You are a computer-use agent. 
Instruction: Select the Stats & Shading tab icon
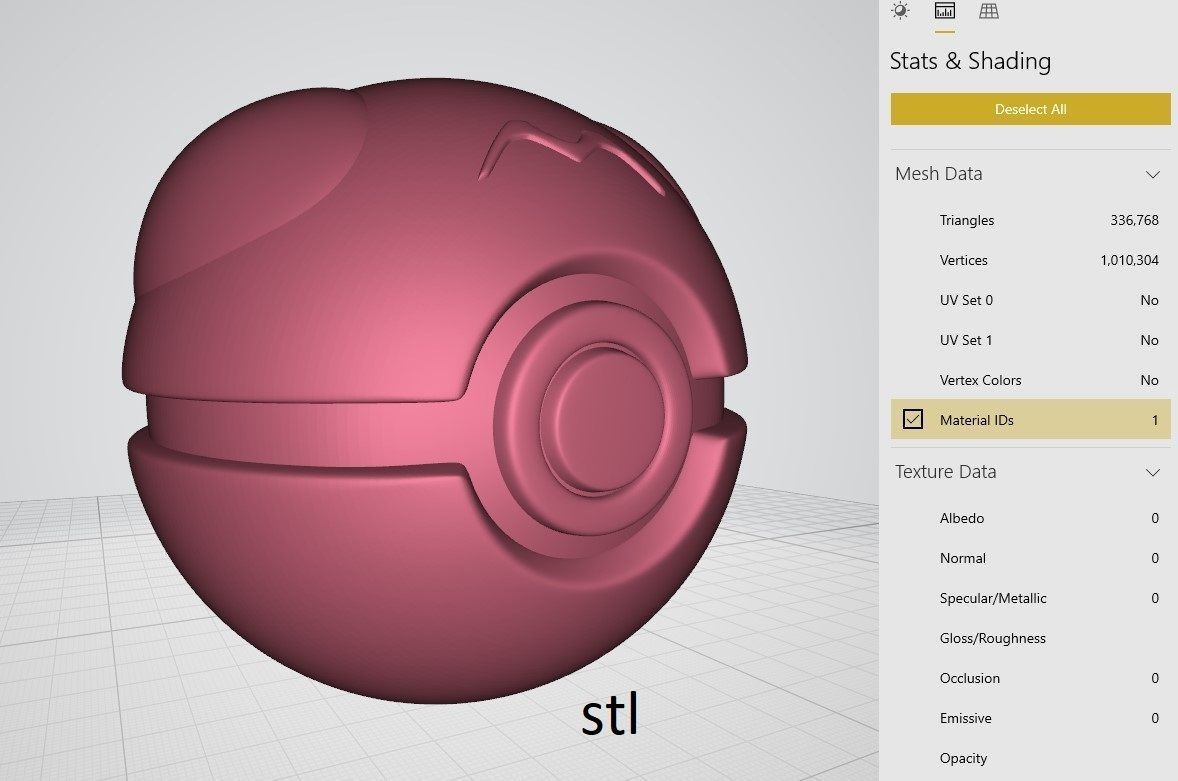(944, 11)
